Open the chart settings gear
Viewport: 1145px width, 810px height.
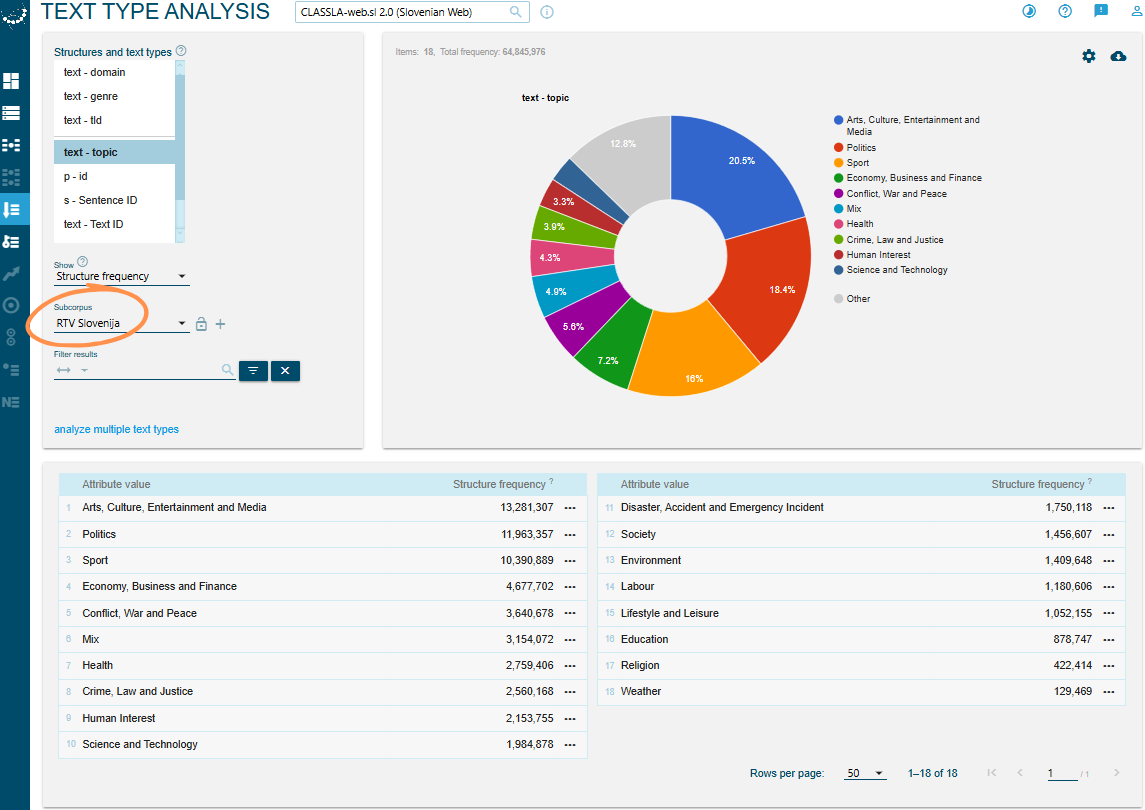point(1088,56)
